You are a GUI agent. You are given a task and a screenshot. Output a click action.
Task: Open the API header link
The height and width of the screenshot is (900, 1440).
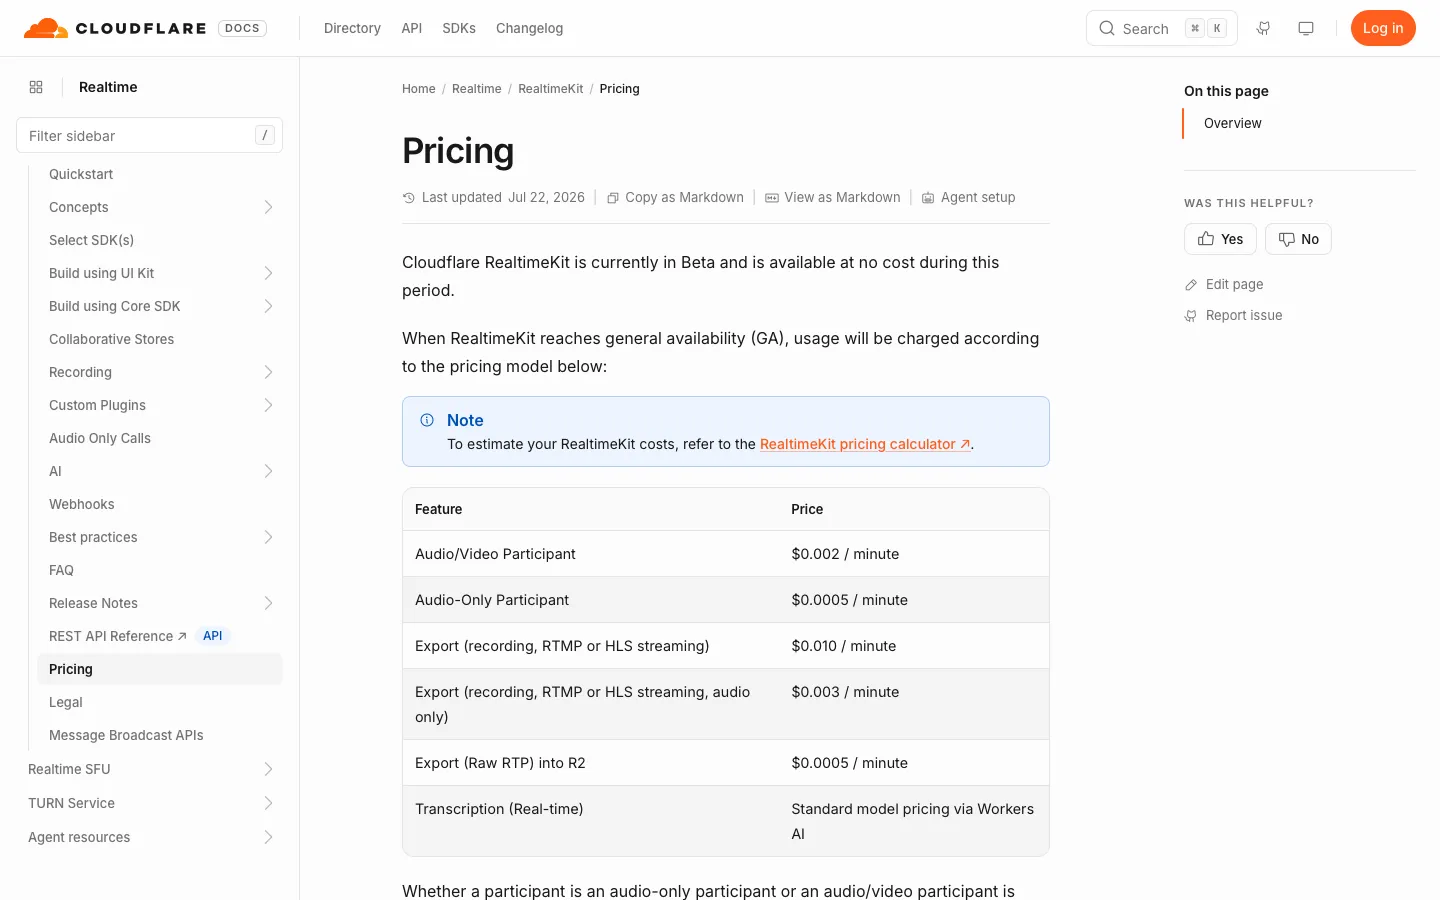click(x=412, y=28)
